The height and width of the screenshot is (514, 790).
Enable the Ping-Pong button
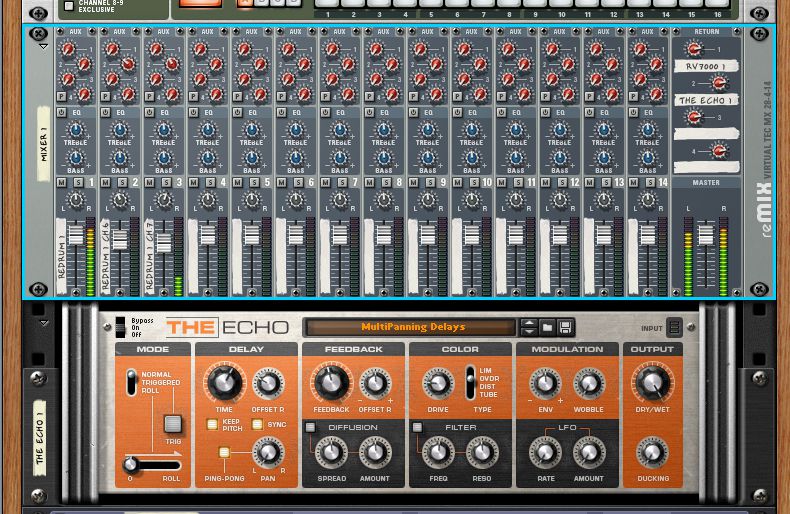pyautogui.click(x=224, y=452)
